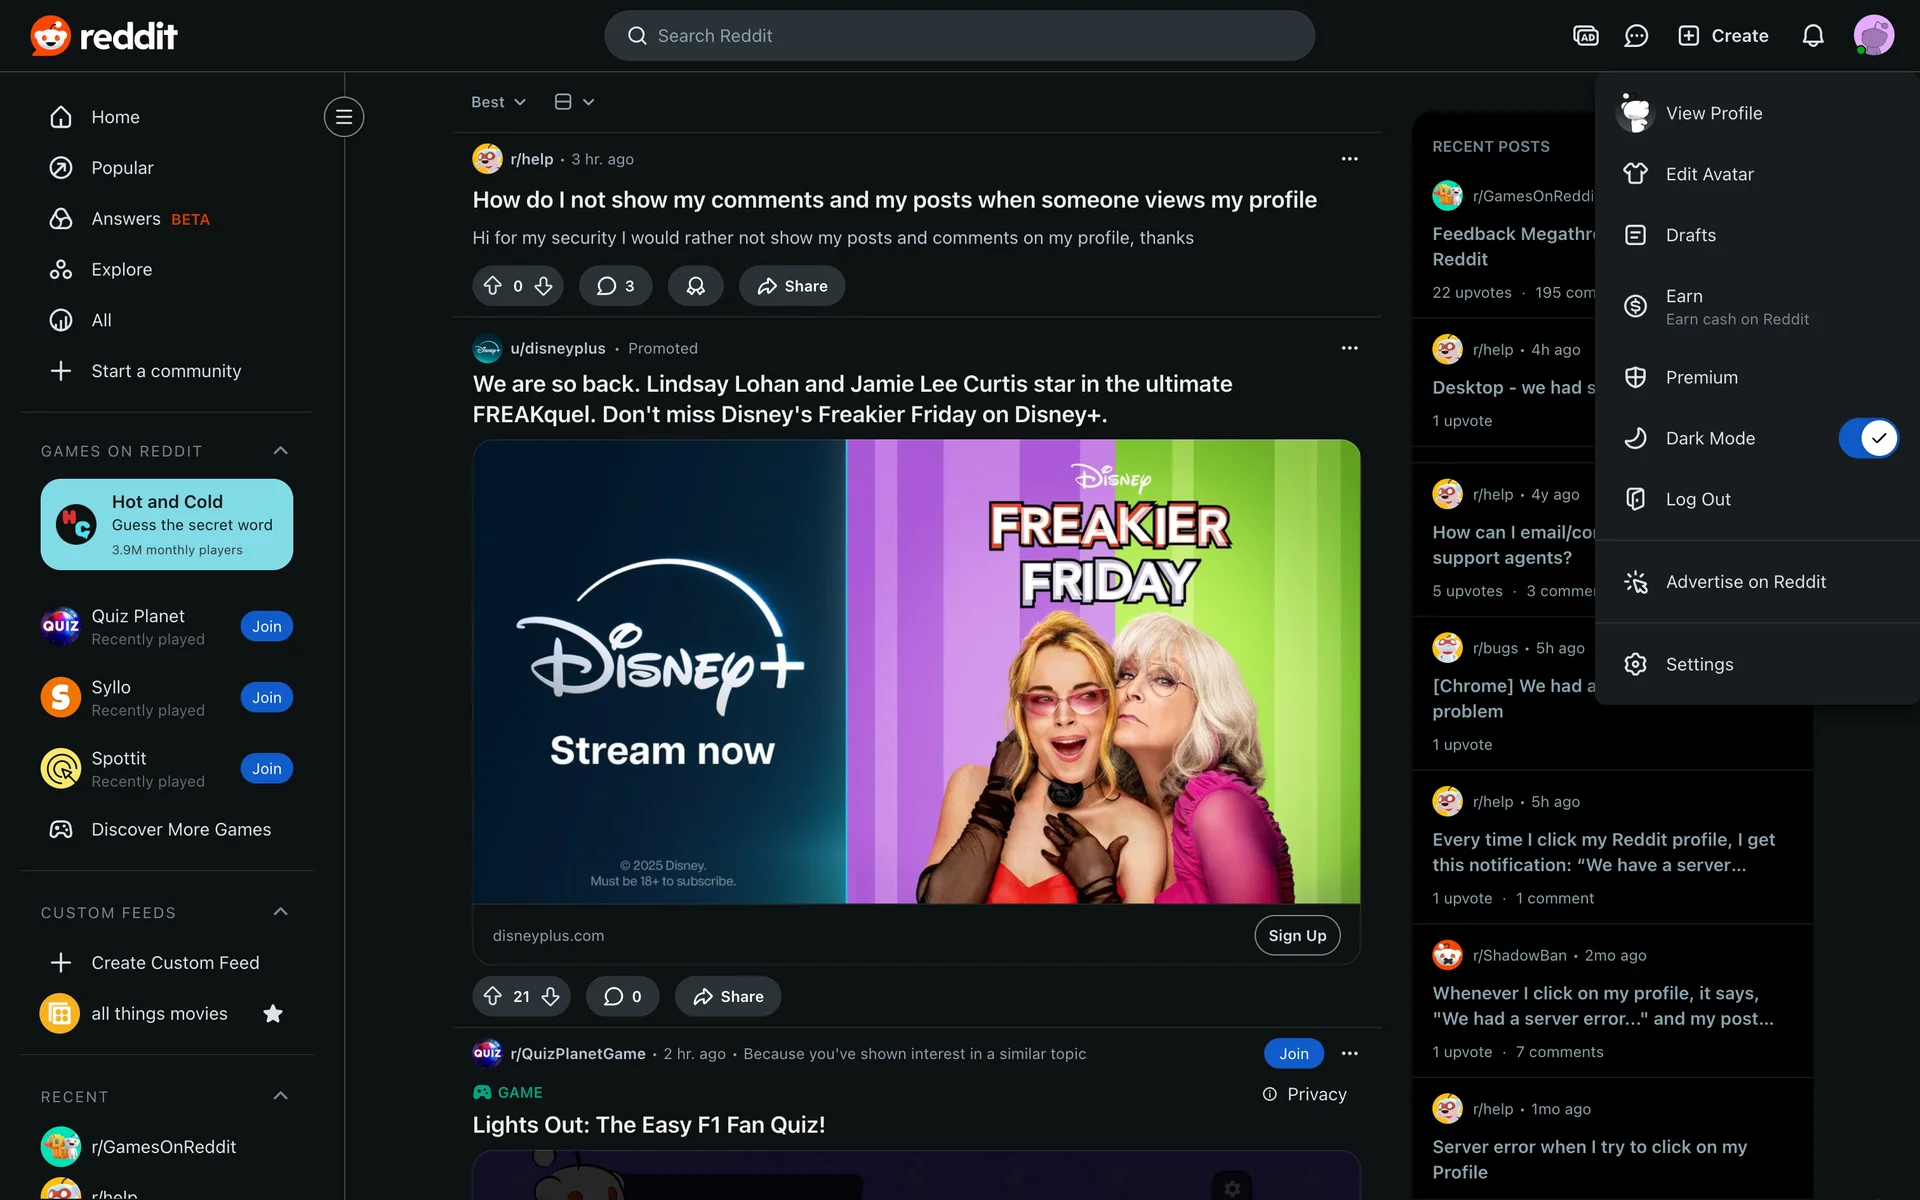Open more options for QuizPlanetGame post
Viewport: 1920px width, 1200px height.
coord(1349,1053)
